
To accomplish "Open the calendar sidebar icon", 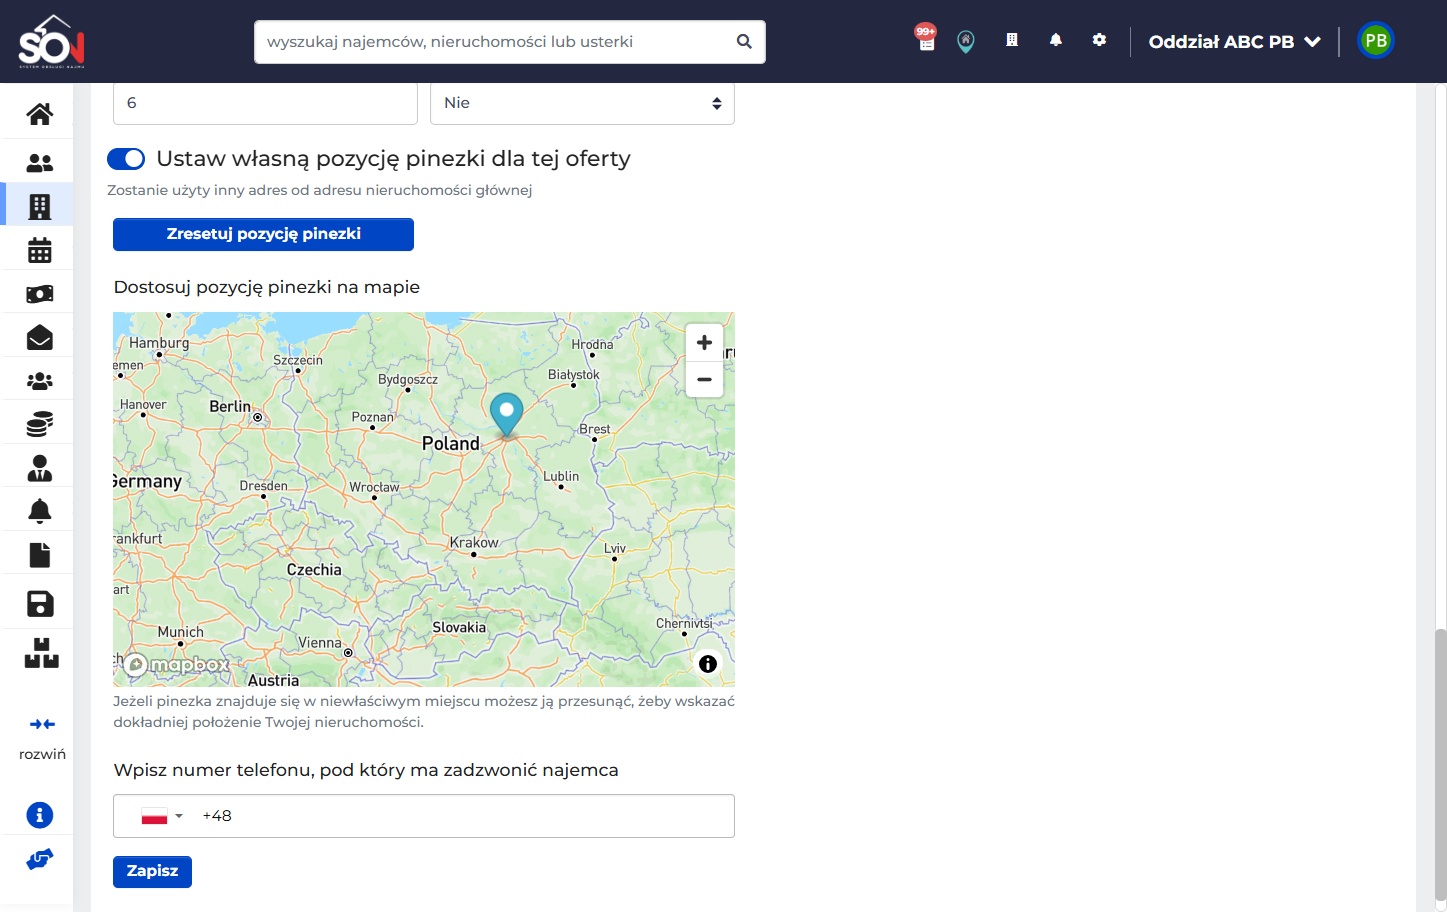I will tap(39, 250).
